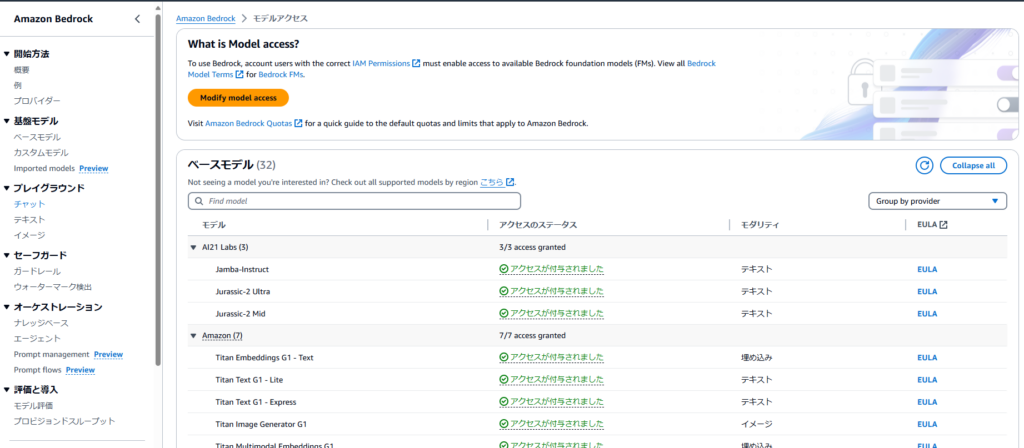Collapse the AI21 Labs (3) provider group
This screenshot has height=448, width=1024.
pos(193,247)
